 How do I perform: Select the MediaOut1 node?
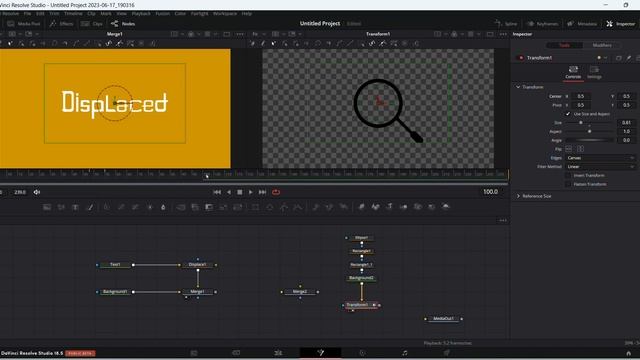click(443, 318)
